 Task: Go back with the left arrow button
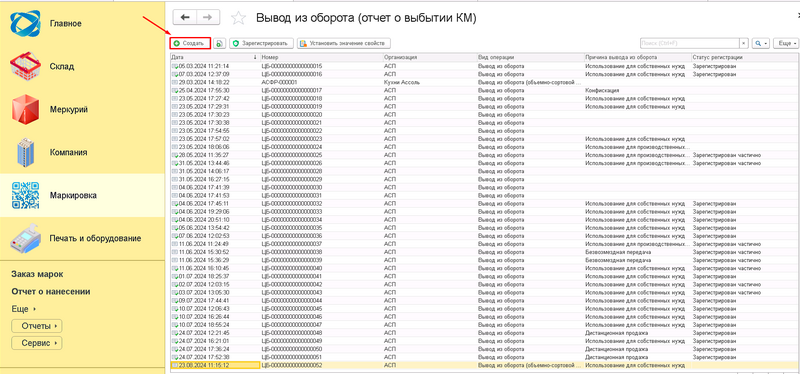point(185,17)
